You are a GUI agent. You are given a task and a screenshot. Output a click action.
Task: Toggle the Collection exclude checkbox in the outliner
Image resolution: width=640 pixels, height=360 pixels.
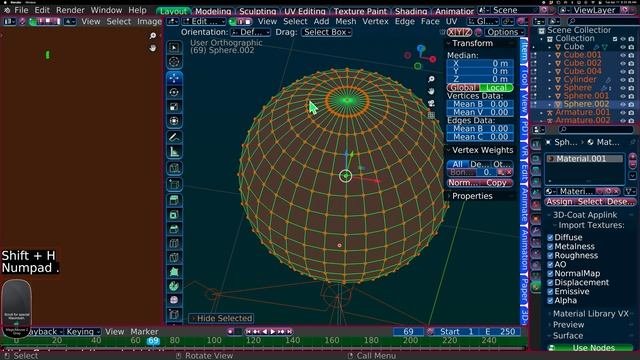(615, 39)
